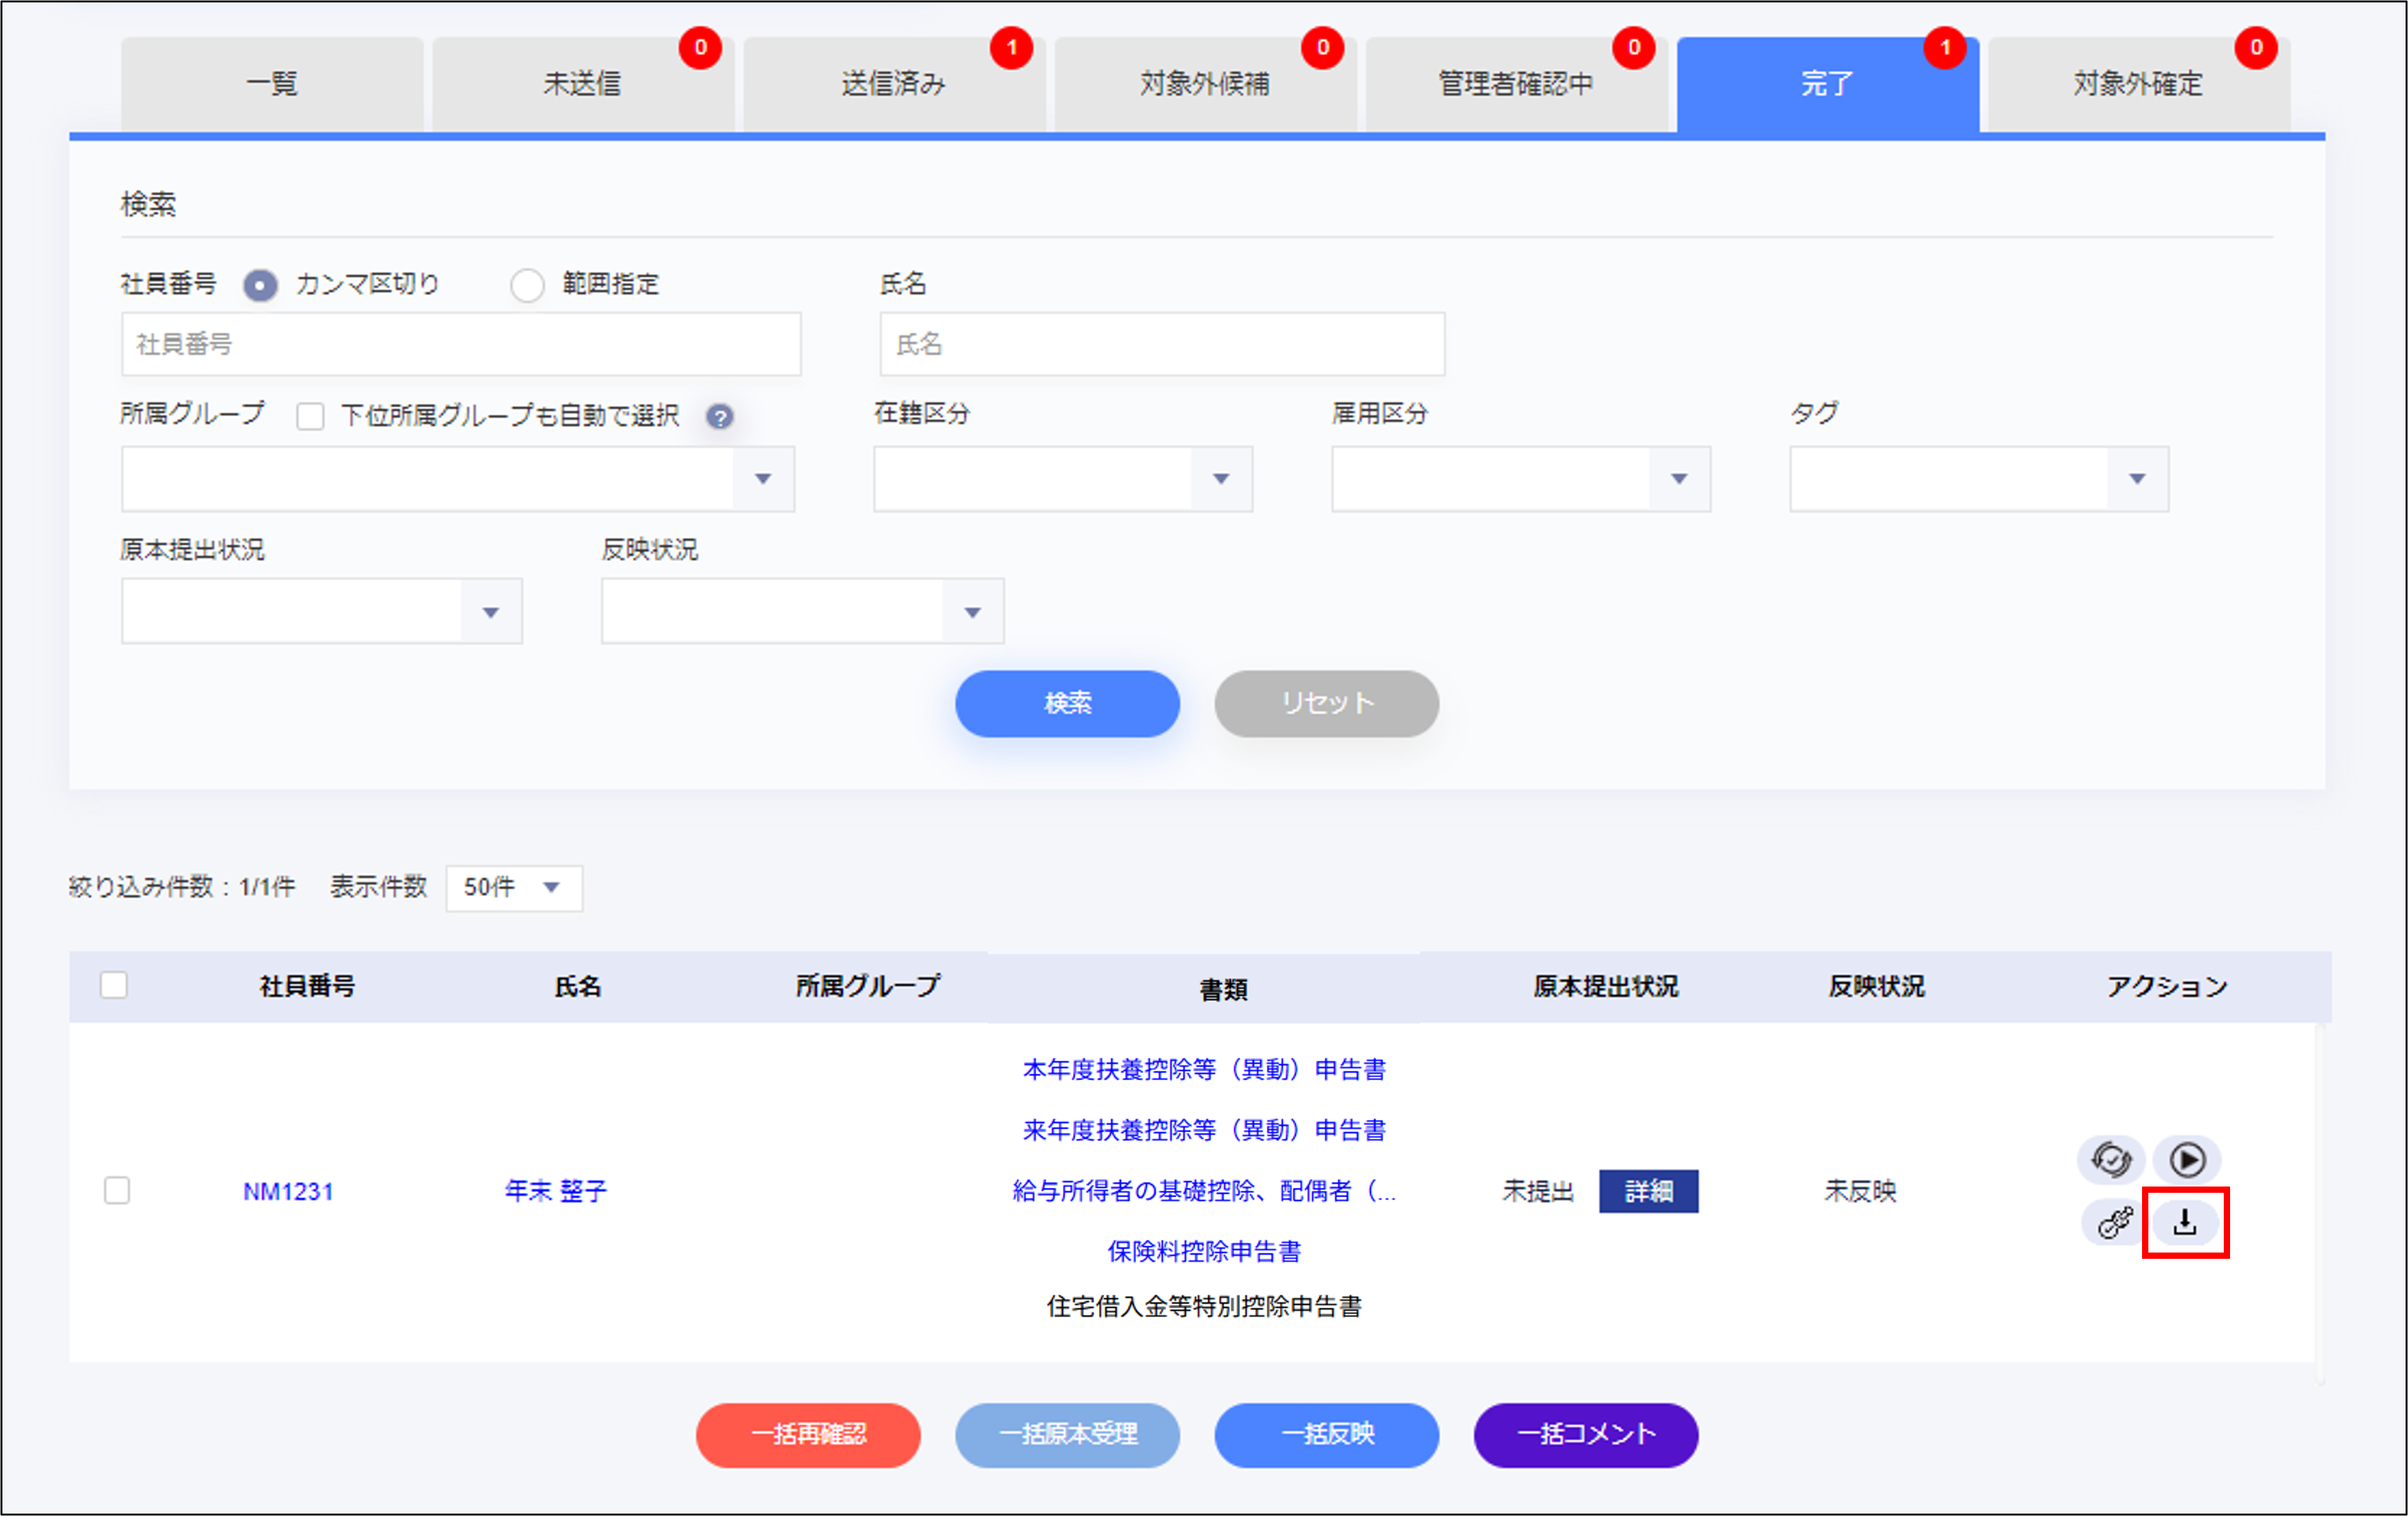The image size is (2408, 1516).
Task: Click the play/execute action icon for NM1231
Action: click(x=2187, y=1160)
